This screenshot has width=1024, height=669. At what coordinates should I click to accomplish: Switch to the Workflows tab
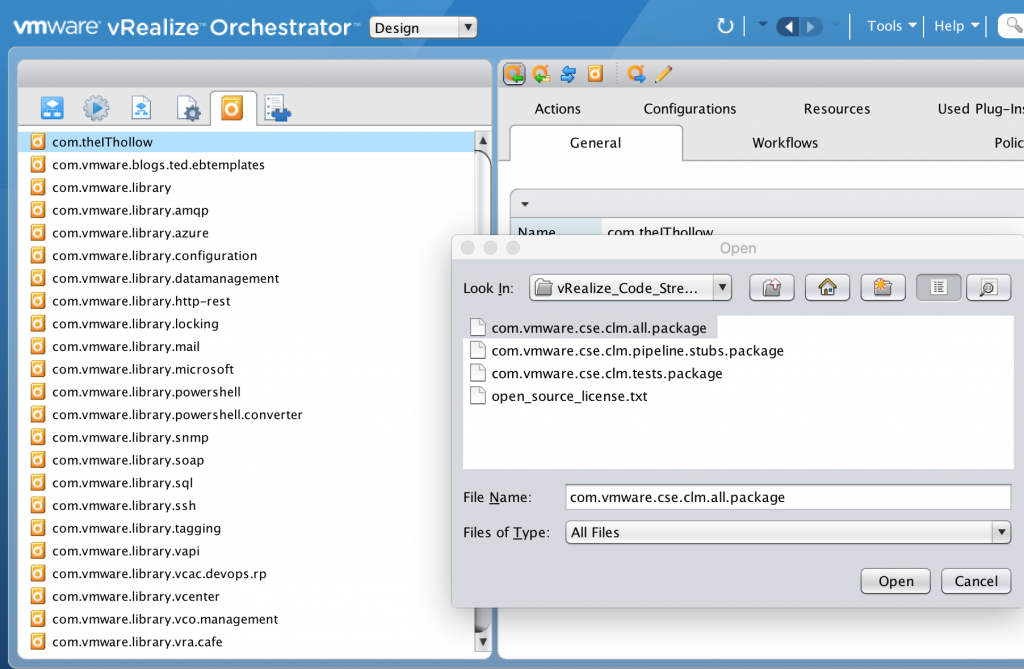point(785,143)
